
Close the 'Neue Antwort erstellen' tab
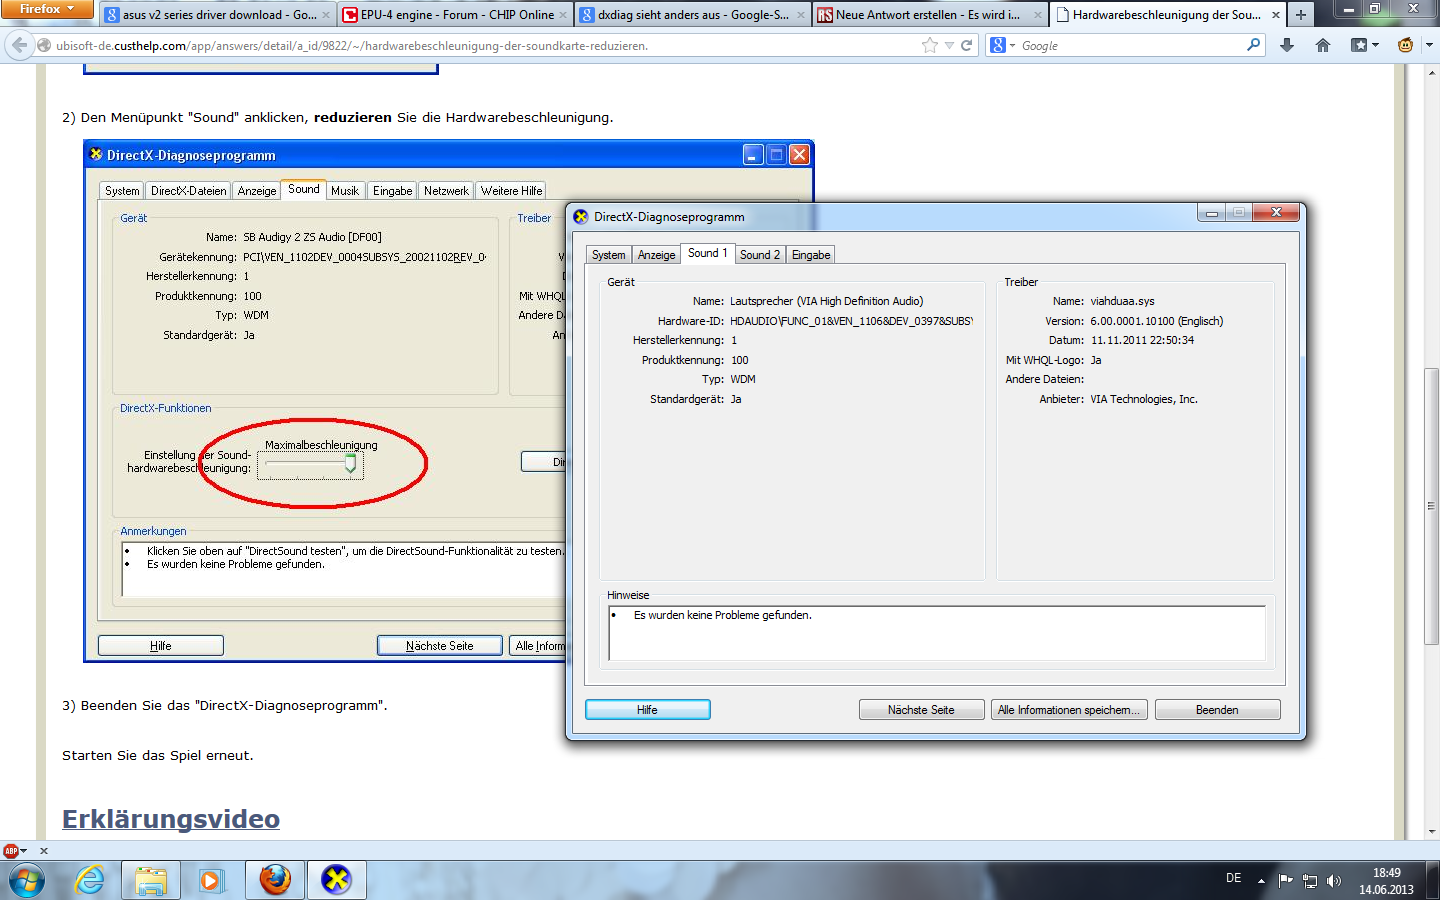pyautogui.click(x=1038, y=15)
